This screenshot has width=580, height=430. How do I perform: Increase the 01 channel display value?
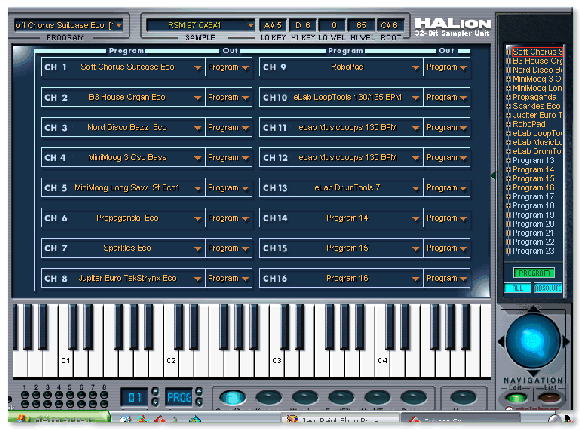pos(155,391)
